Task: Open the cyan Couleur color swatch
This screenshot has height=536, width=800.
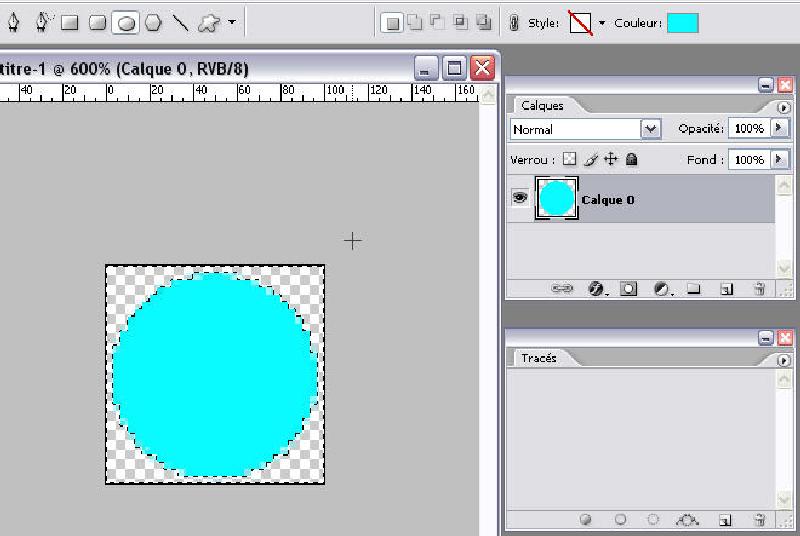Action: [683, 23]
